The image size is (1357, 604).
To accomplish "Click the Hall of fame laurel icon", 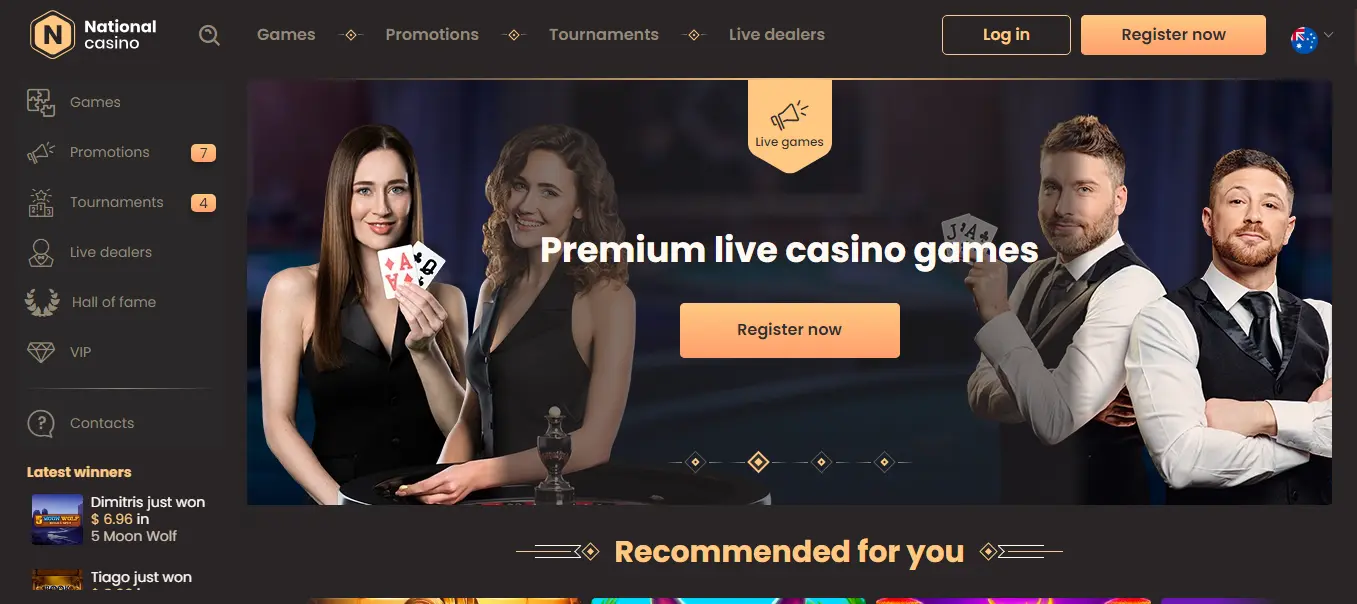I will (42, 302).
